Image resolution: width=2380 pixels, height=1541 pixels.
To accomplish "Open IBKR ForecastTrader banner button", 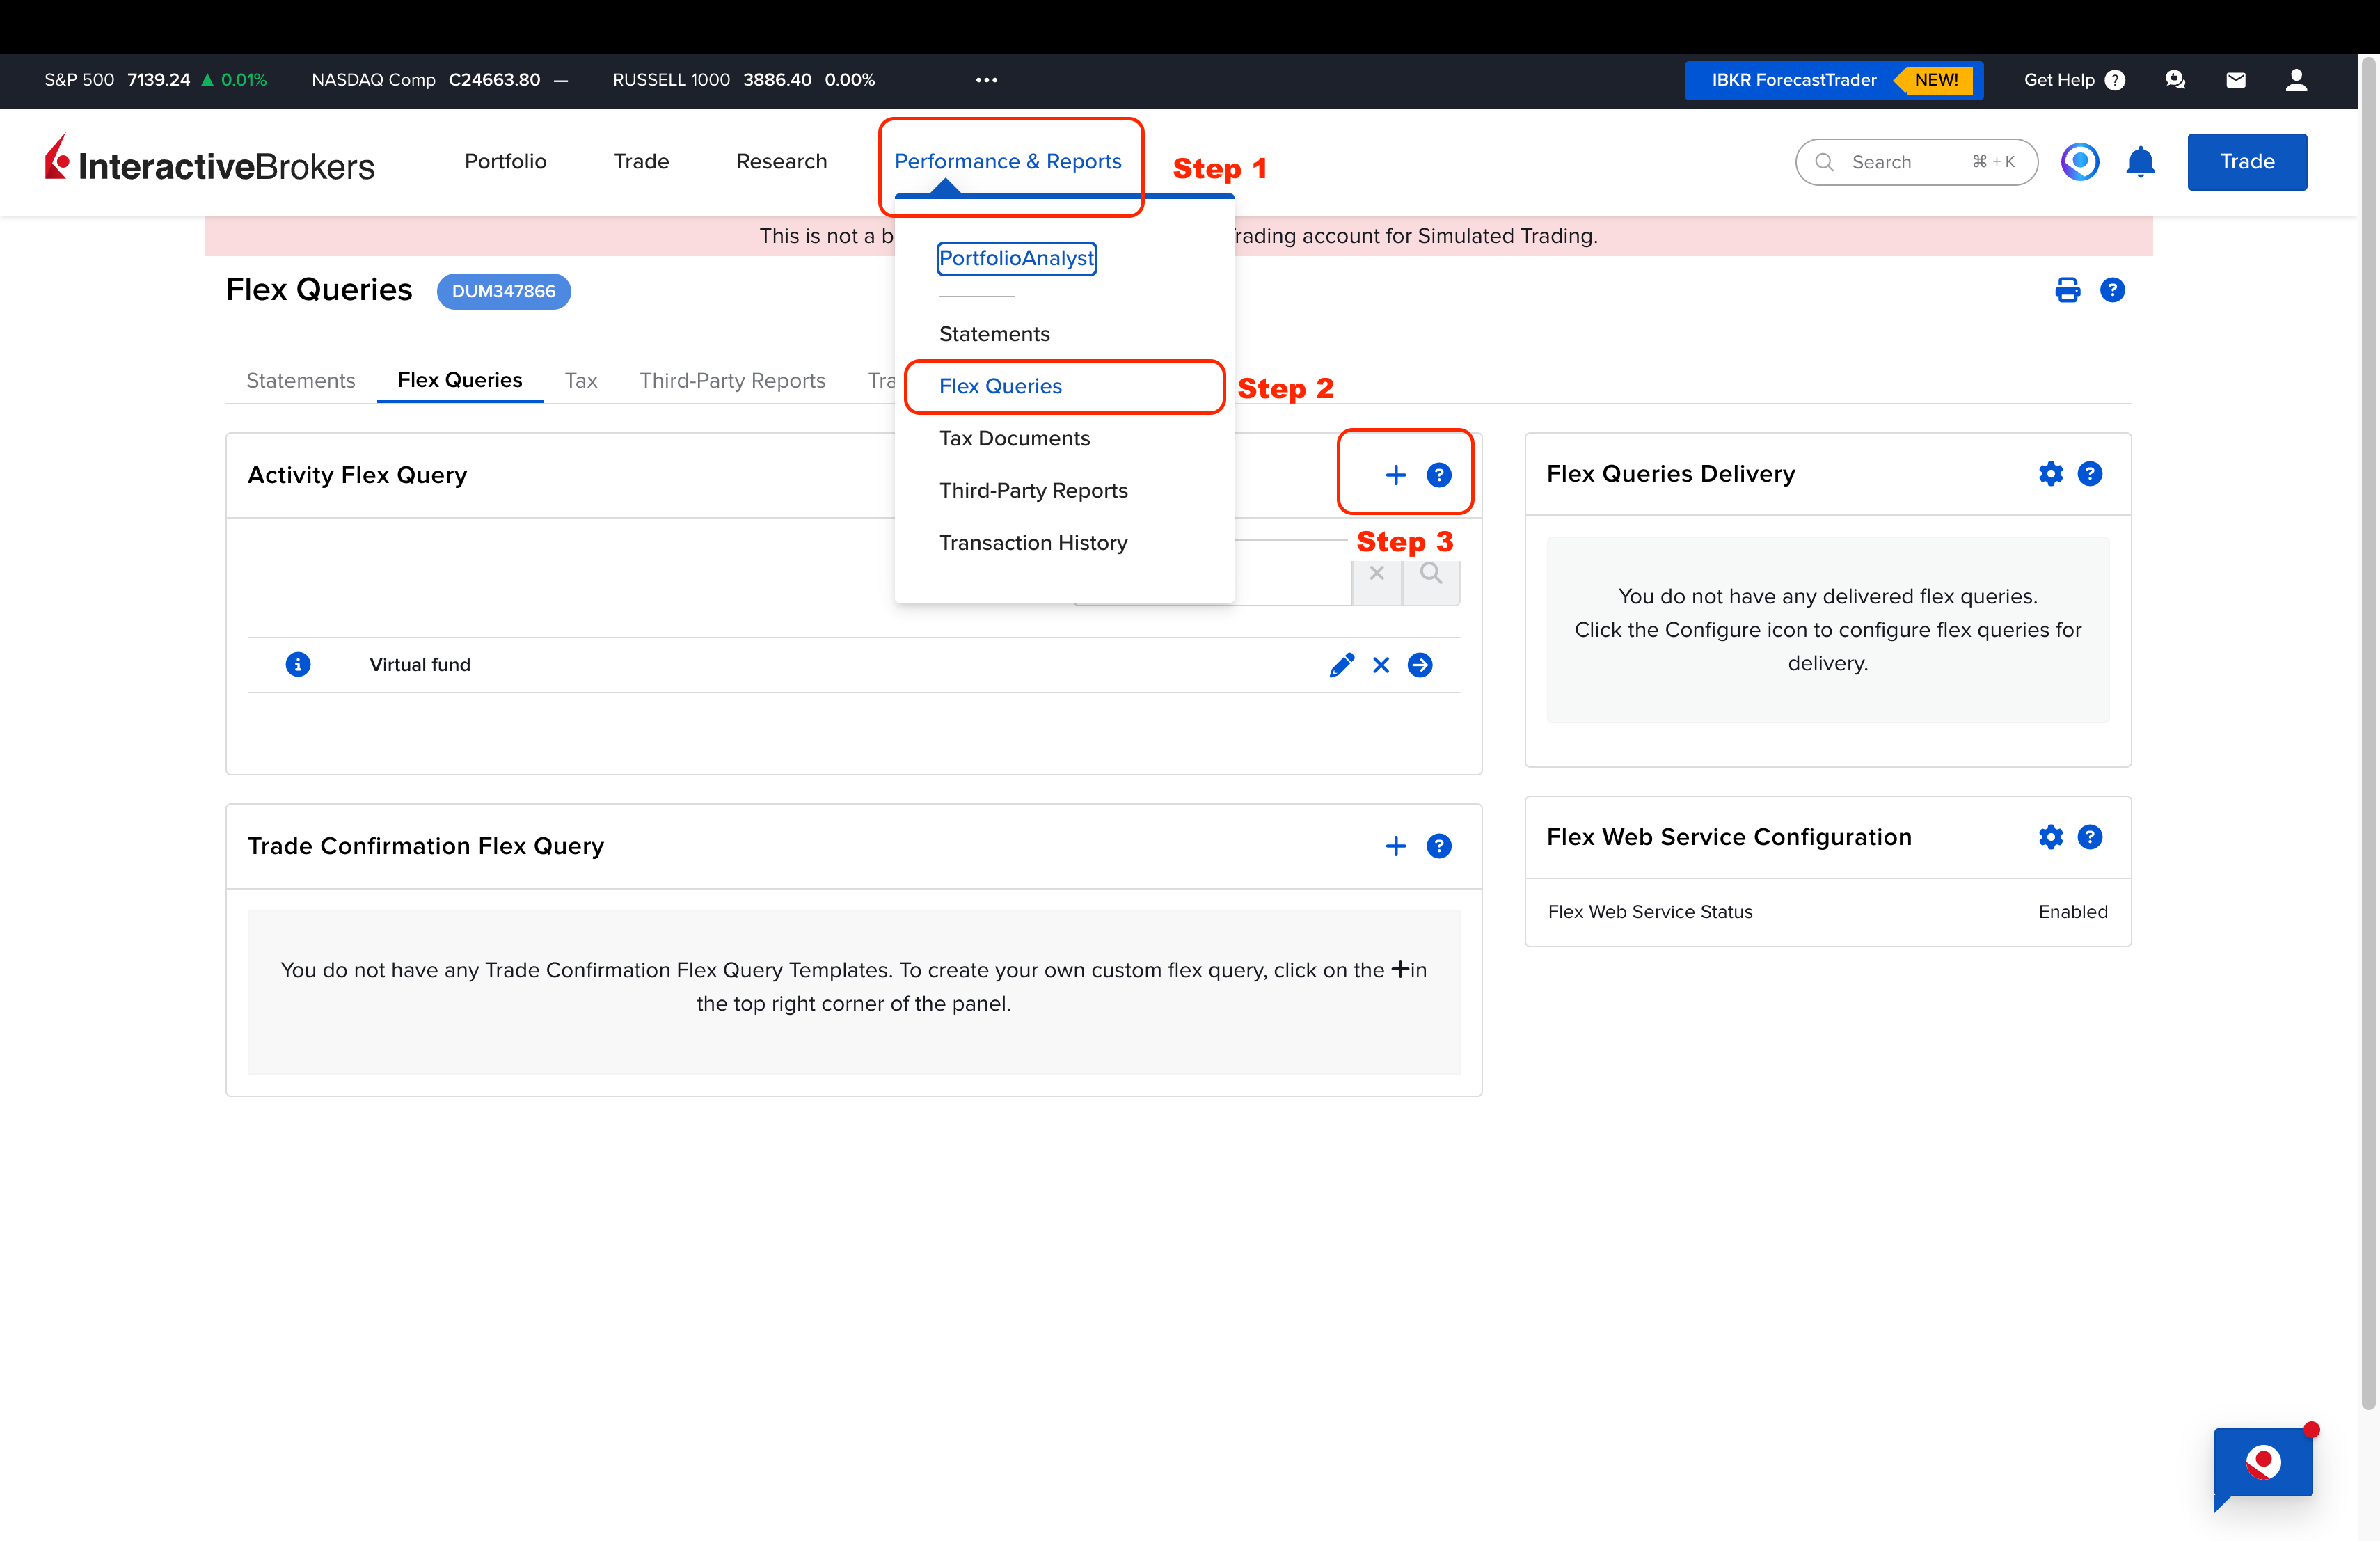I will click(1832, 80).
